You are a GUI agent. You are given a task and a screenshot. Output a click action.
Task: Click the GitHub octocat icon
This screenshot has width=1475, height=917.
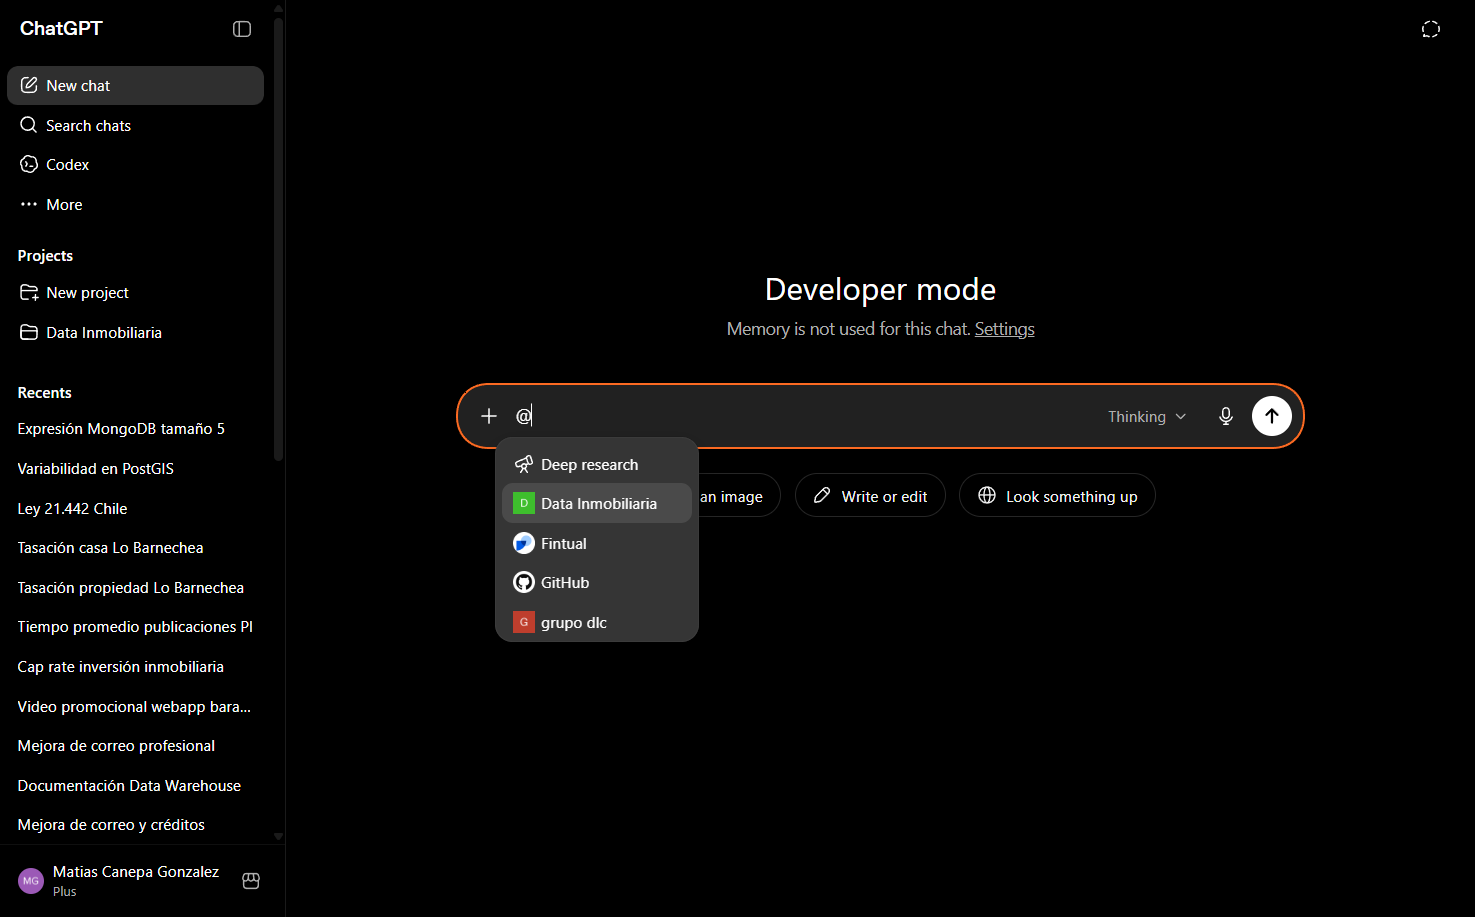tap(524, 582)
